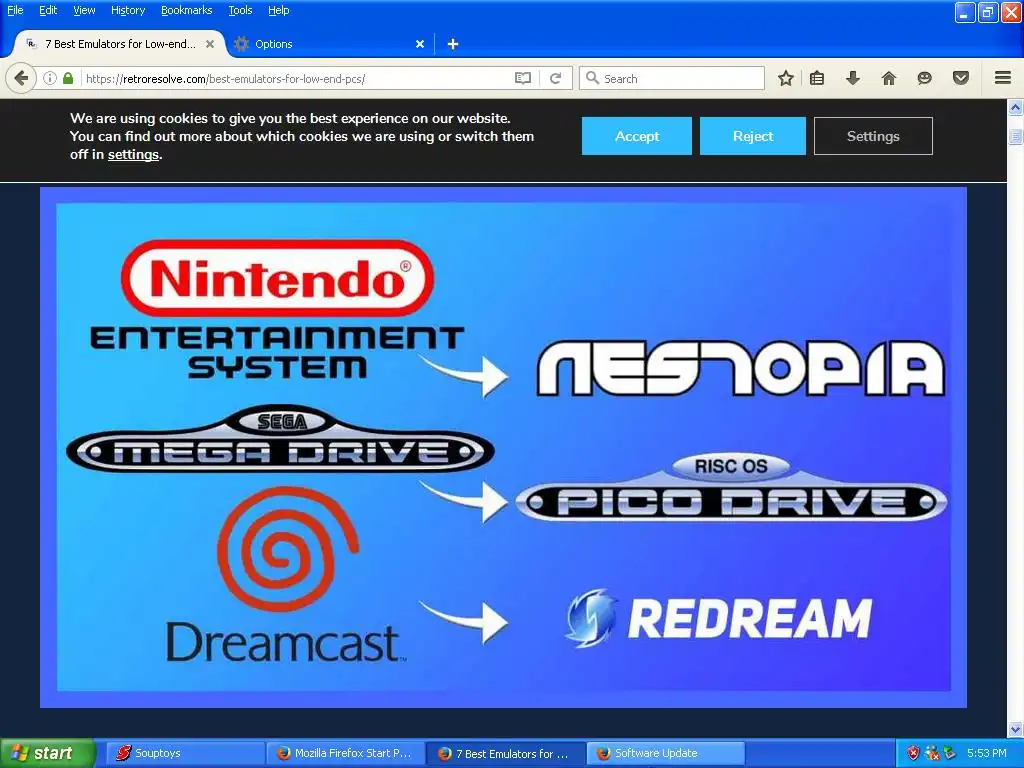The image size is (1024, 768).
Task: Open the Help menu
Action: coord(279,10)
